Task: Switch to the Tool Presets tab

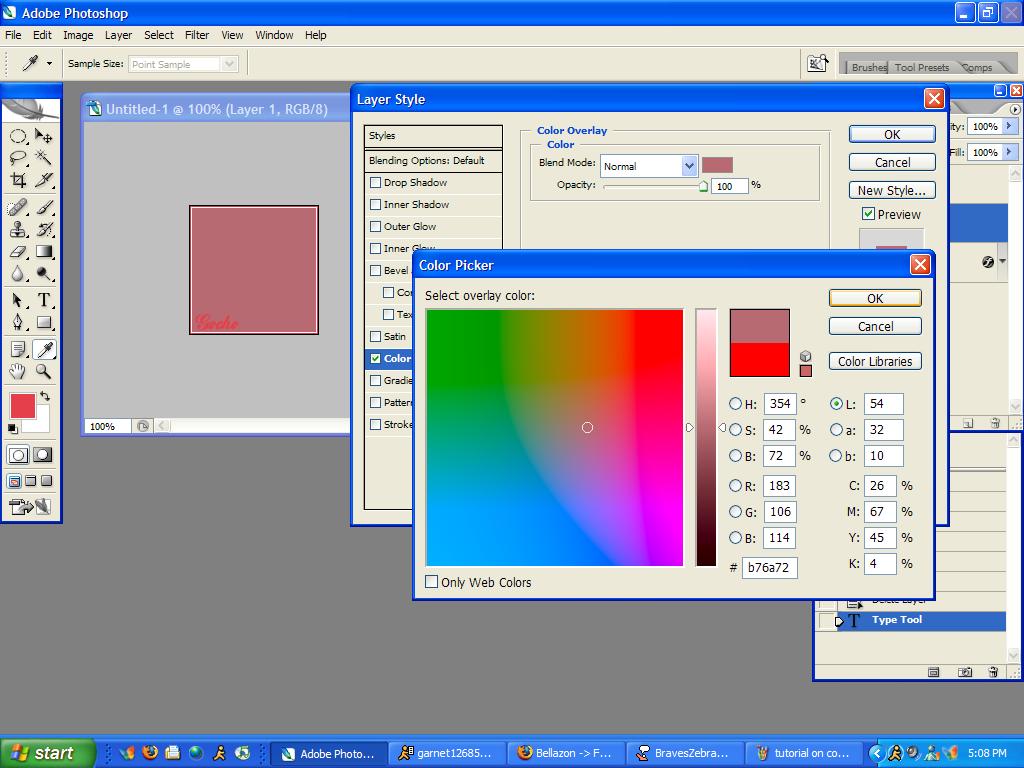Action: pyautogui.click(x=921, y=67)
